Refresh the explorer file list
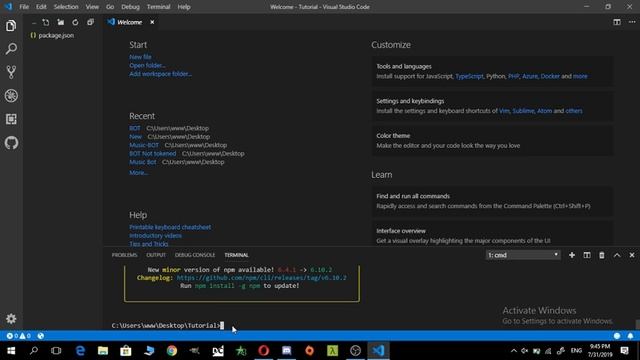640x360 pixels. [75, 22]
